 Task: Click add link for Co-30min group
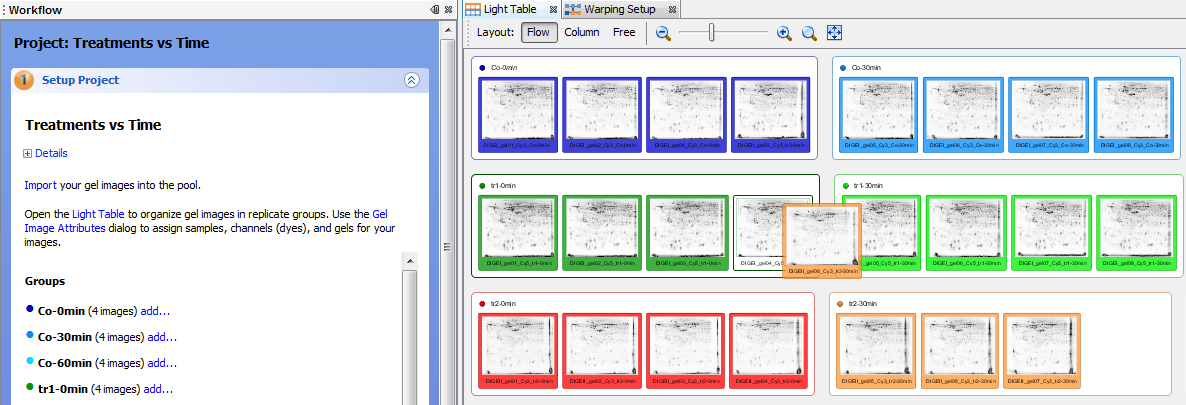click(162, 337)
